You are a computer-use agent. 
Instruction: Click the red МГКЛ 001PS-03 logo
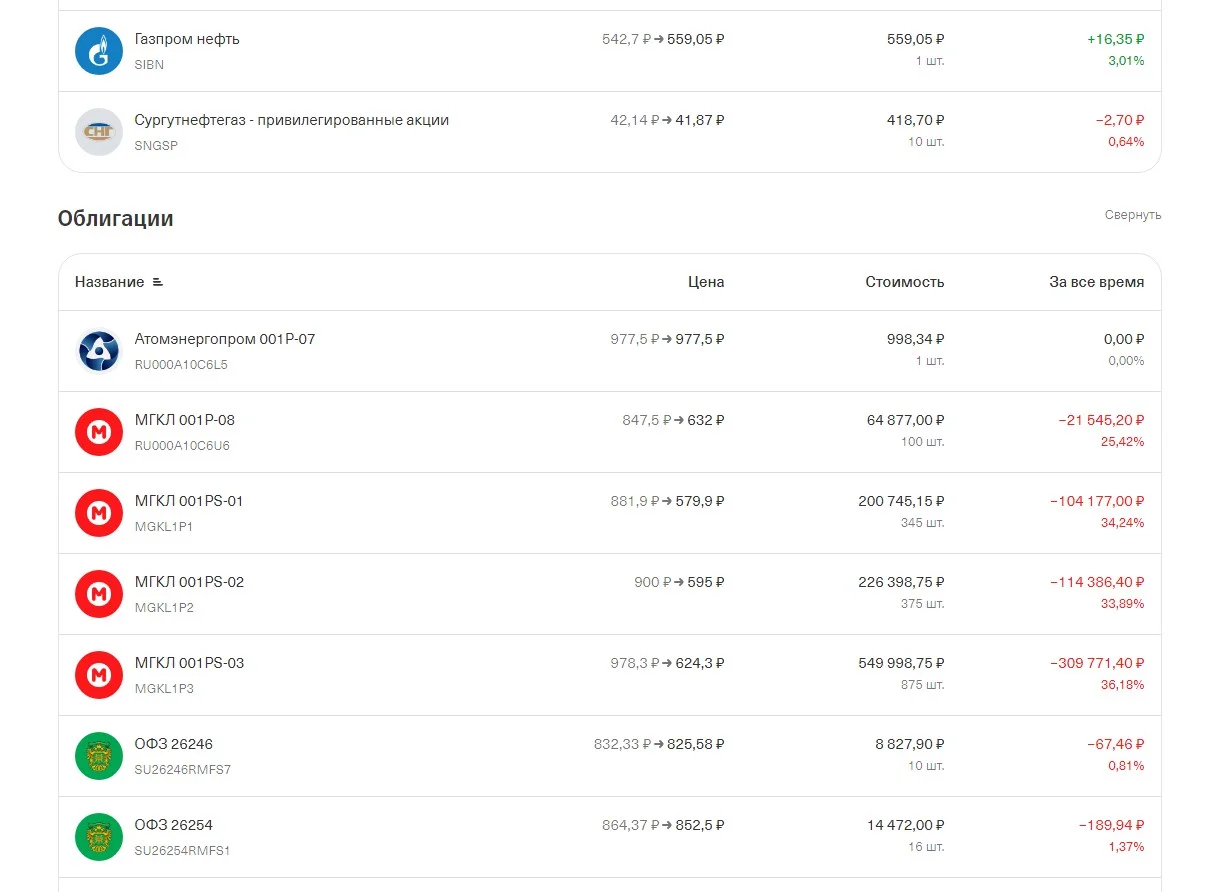(99, 675)
